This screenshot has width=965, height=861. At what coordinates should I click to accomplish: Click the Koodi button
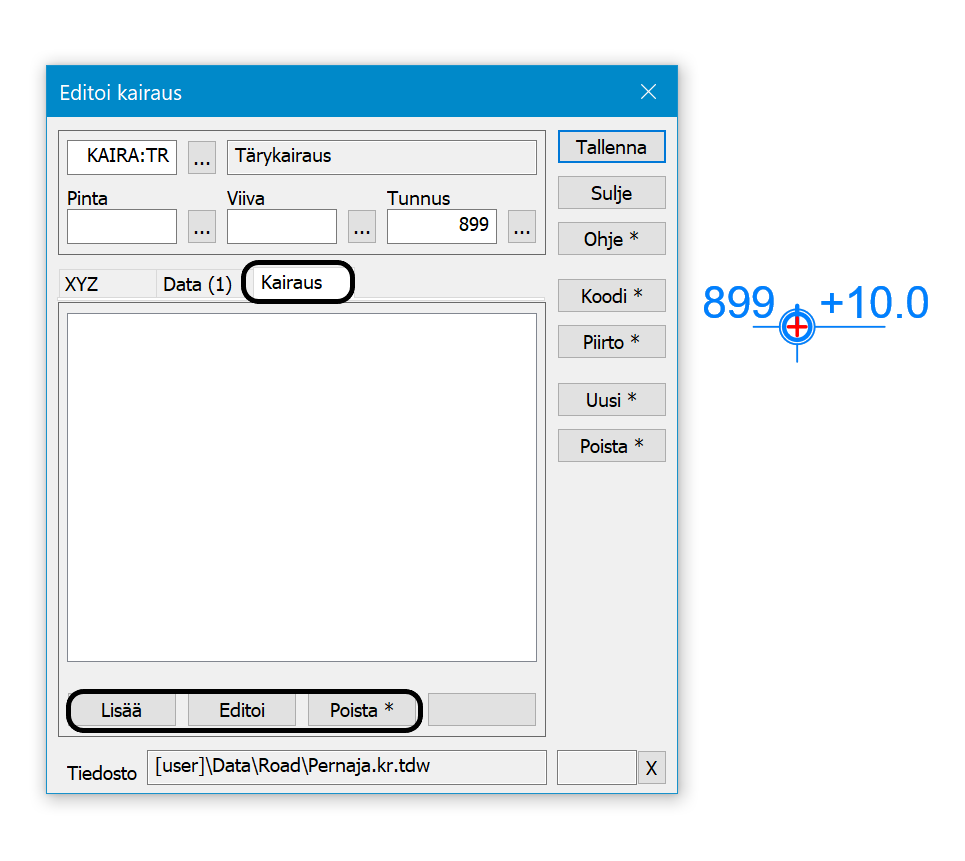pyautogui.click(x=611, y=296)
